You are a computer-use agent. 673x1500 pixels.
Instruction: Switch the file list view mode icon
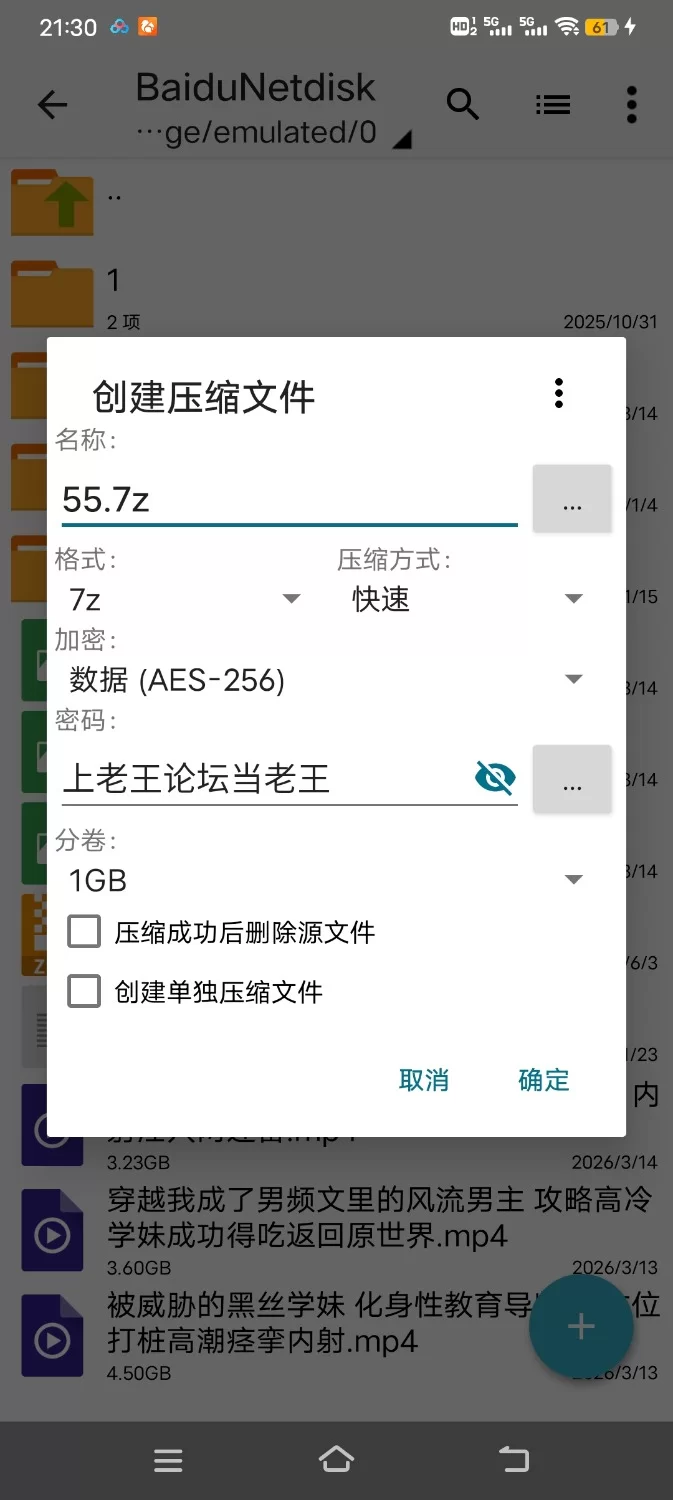552,104
